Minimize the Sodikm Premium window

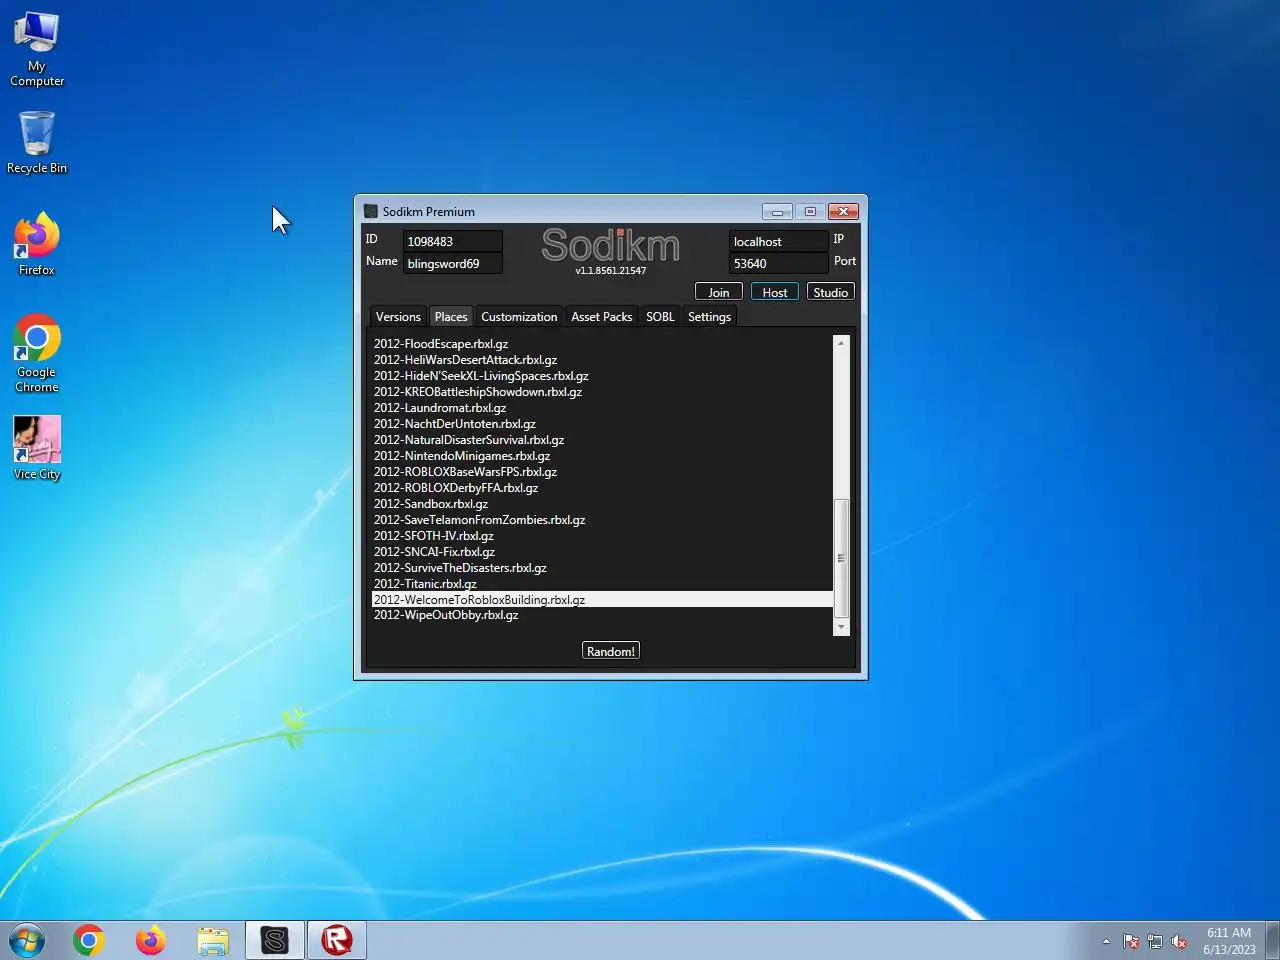click(777, 211)
